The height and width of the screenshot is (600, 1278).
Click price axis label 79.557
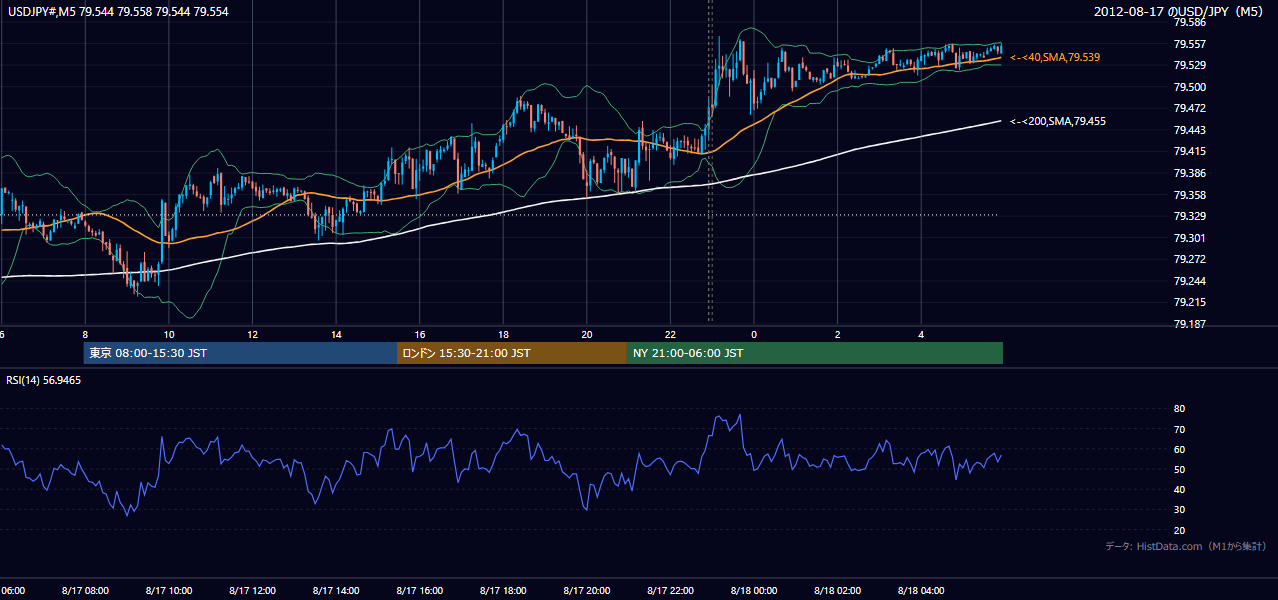tap(1190, 44)
